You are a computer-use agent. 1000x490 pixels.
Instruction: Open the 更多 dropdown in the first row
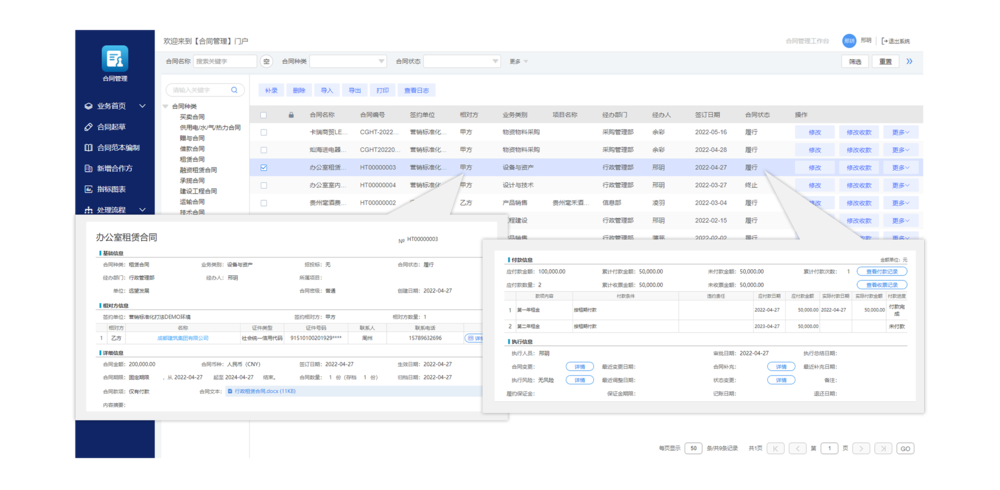pos(900,132)
